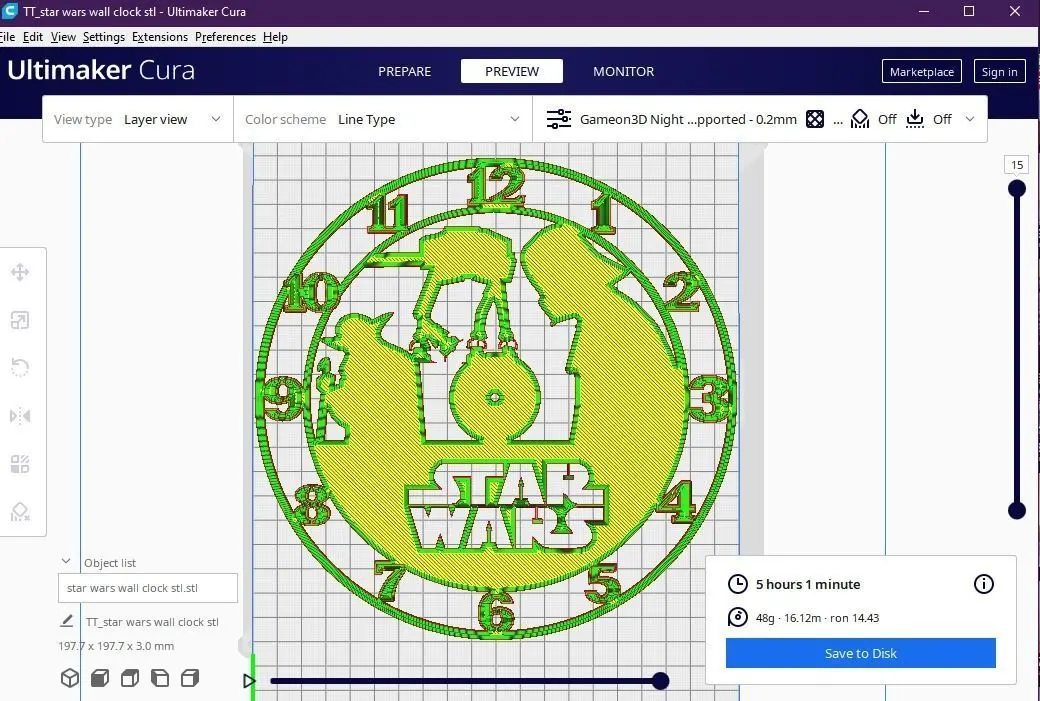Select the Support Blocker tool
Screen dimensions: 1040x701
pyautogui.click(x=20, y=512)
